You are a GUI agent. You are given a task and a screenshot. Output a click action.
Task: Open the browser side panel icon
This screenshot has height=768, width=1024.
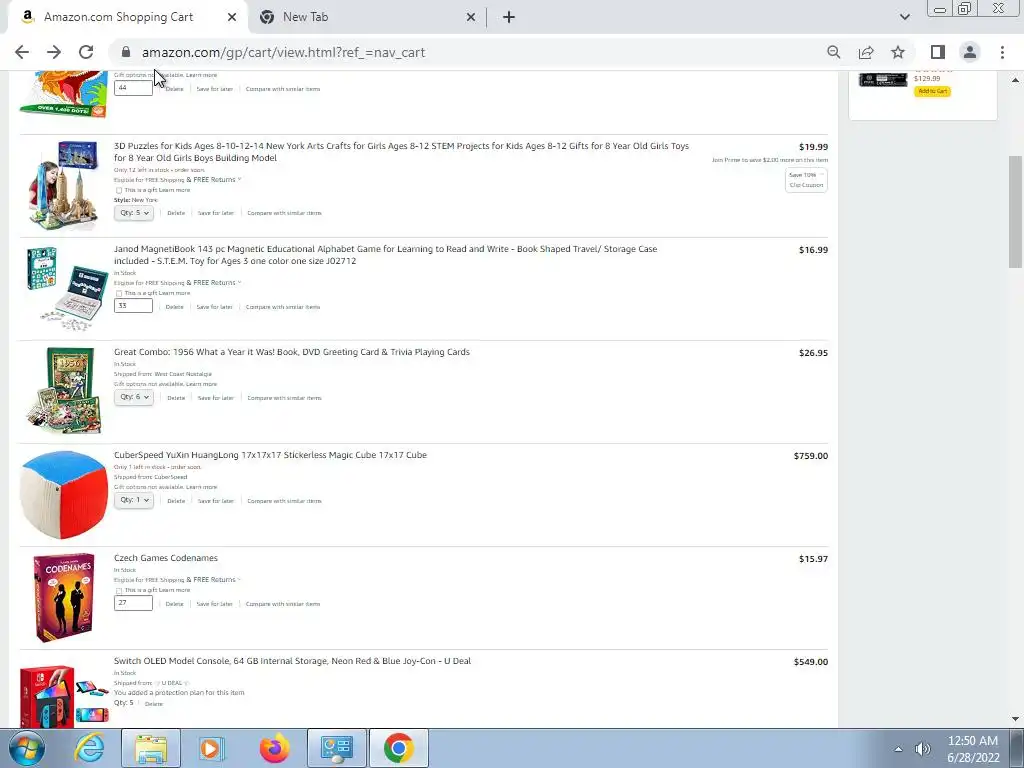pos(938,52)
